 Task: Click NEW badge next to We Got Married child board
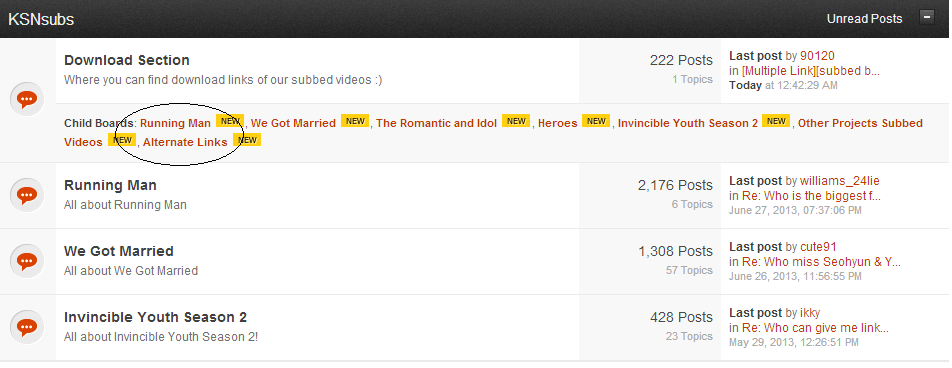355,121
